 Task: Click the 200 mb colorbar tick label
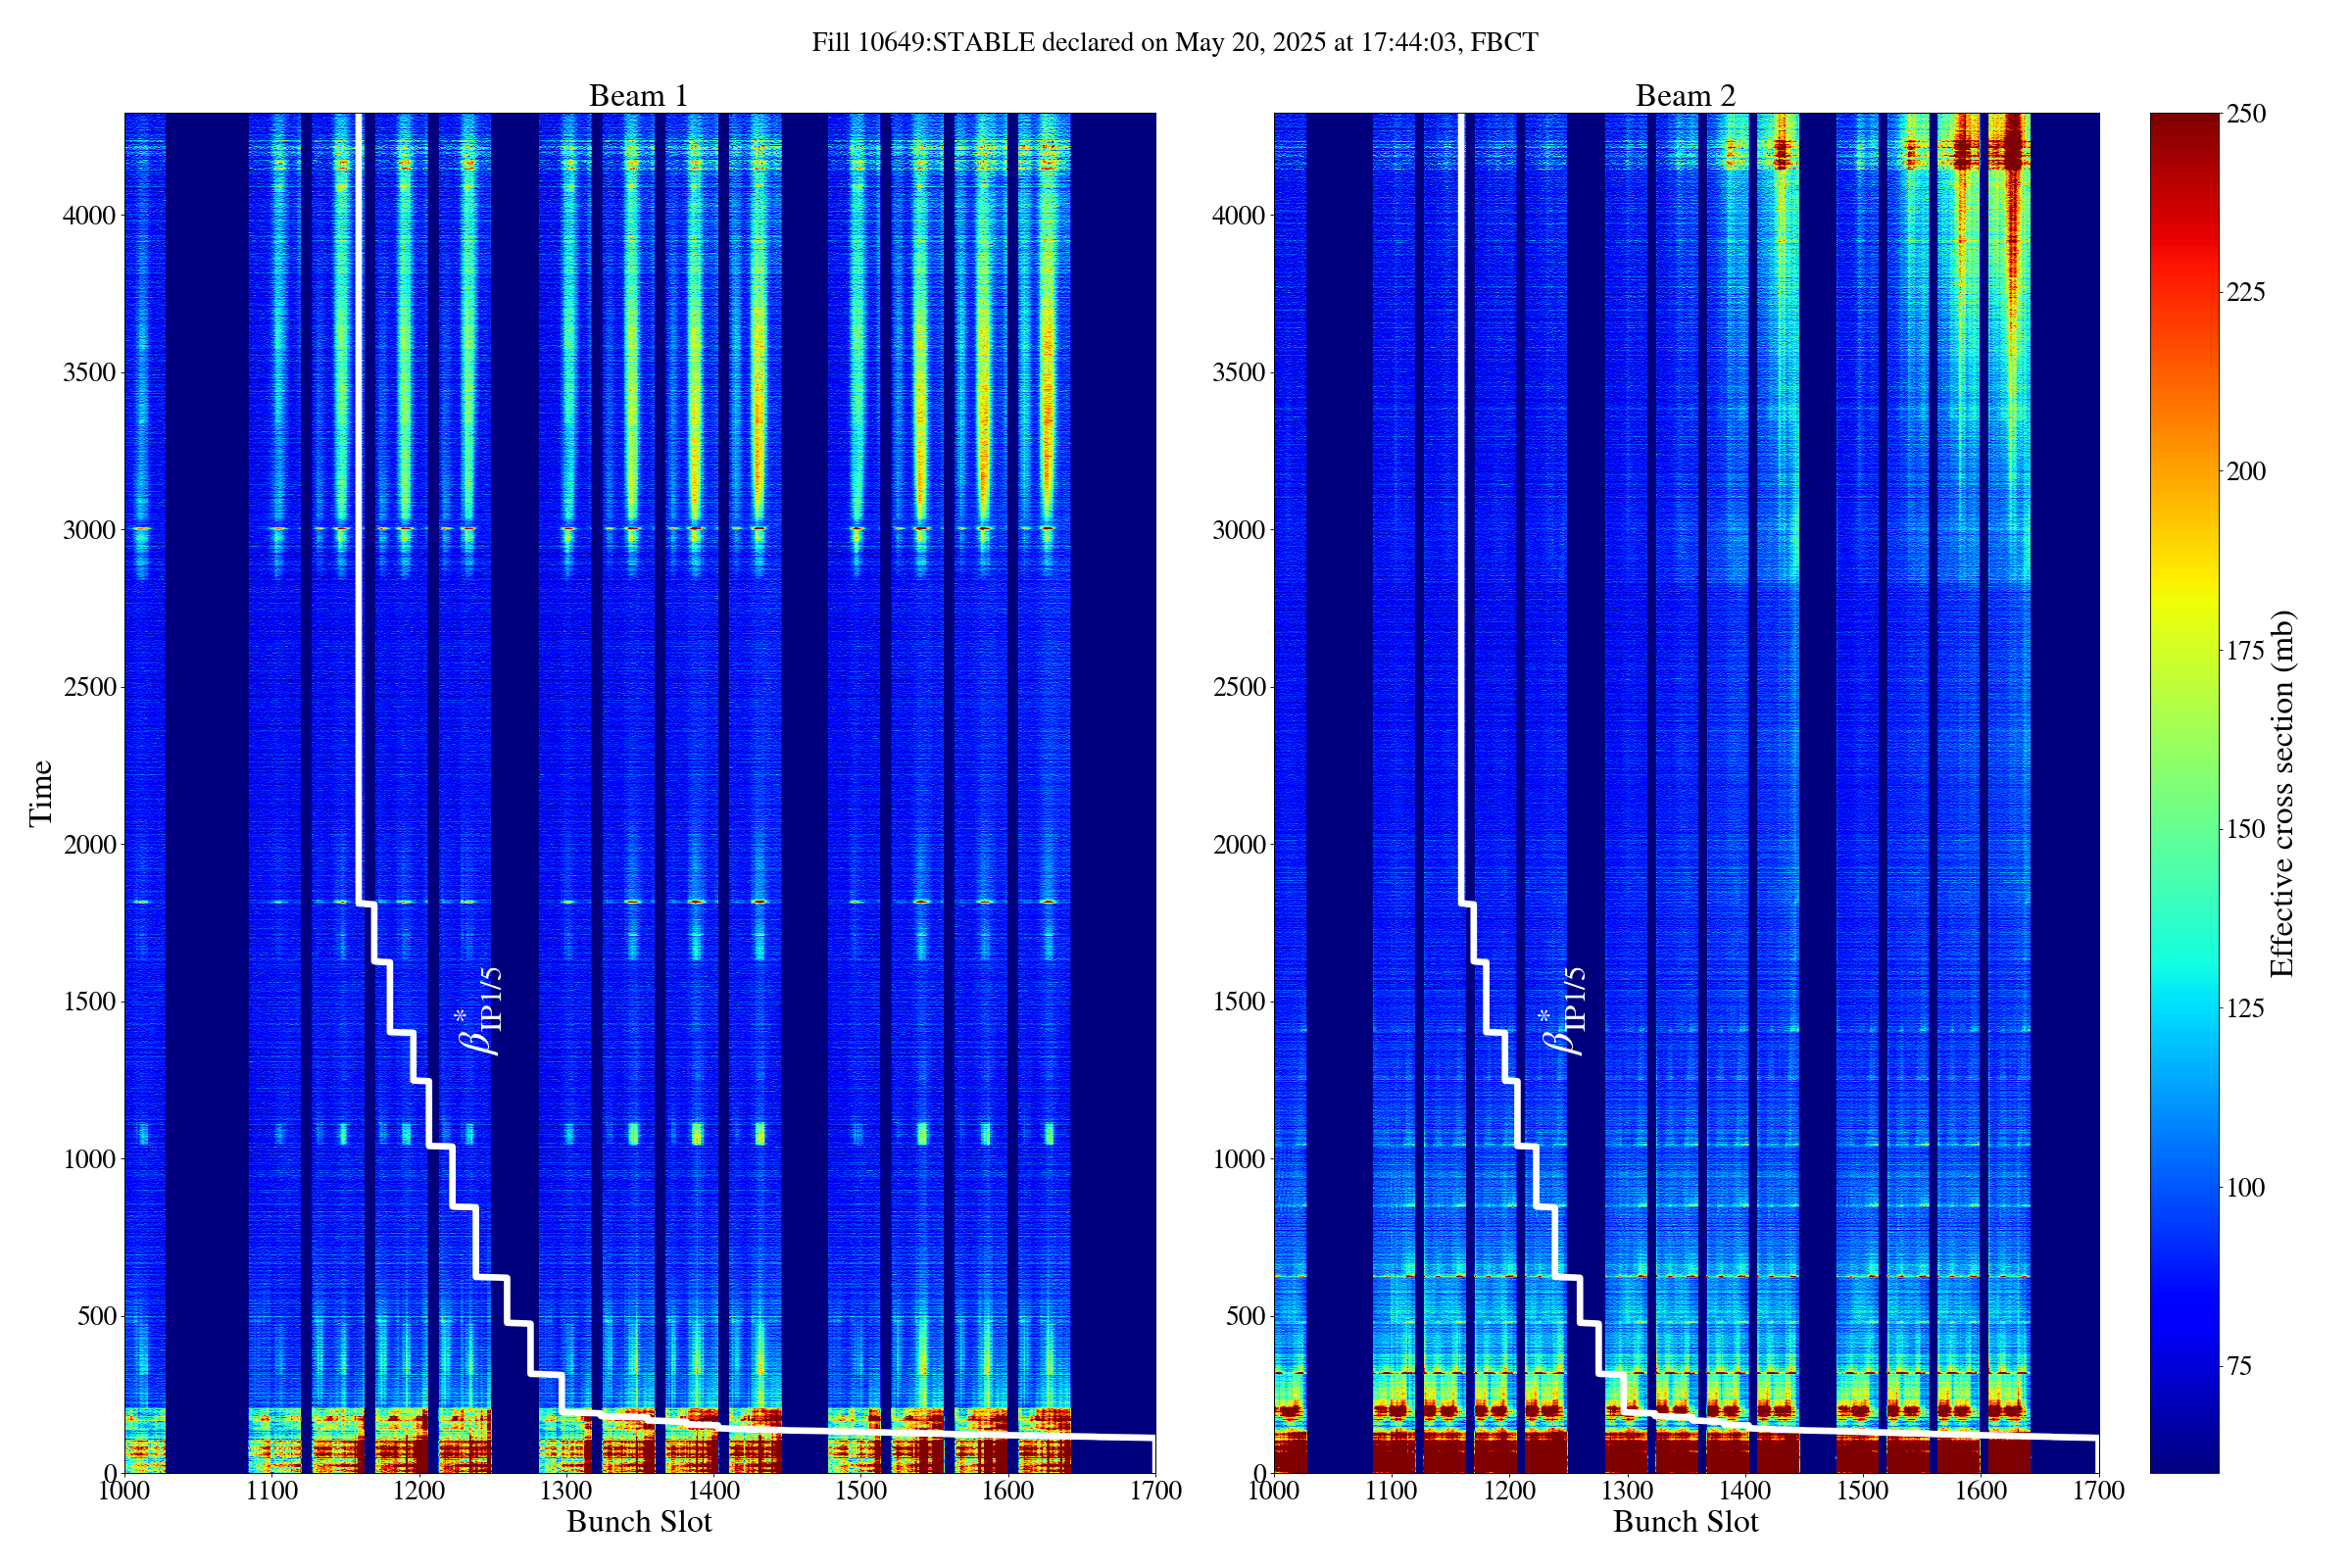point(2245,472)
